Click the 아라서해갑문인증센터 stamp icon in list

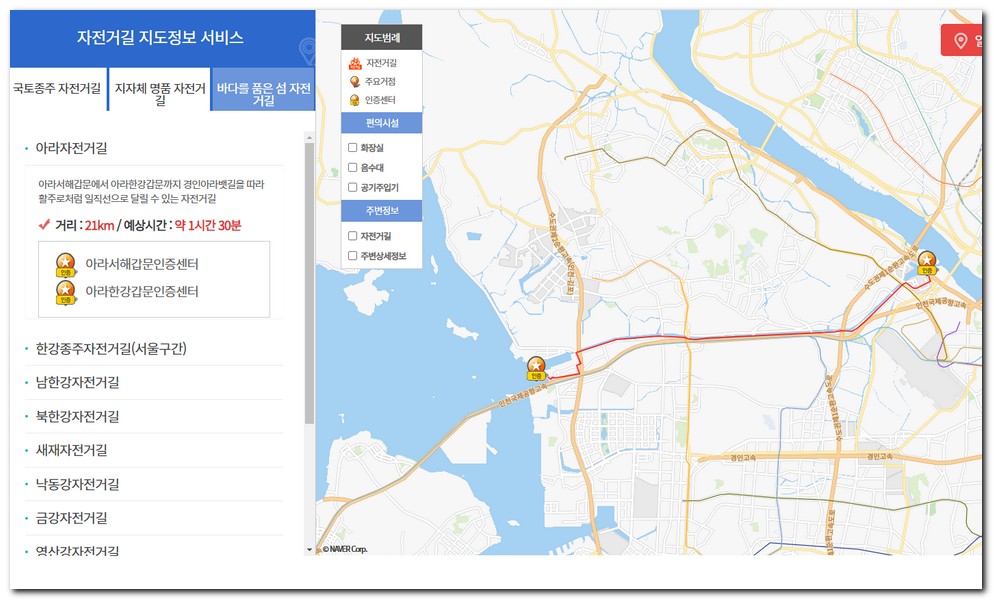tap(66, 265)
